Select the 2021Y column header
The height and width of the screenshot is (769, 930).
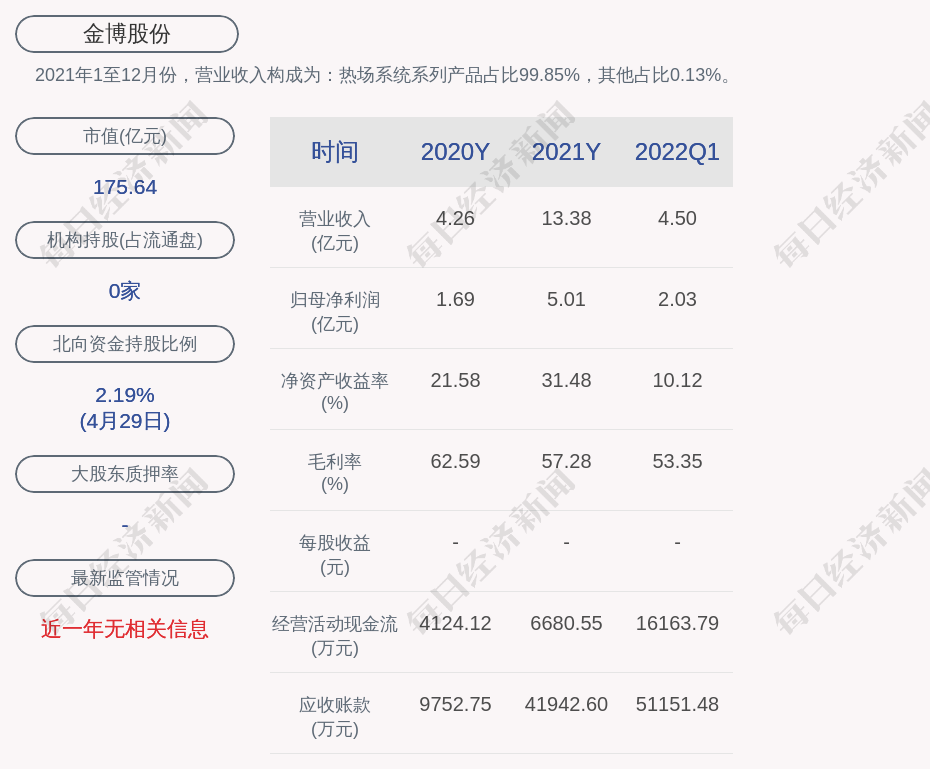pyautogui.click(x=566, y=152)
